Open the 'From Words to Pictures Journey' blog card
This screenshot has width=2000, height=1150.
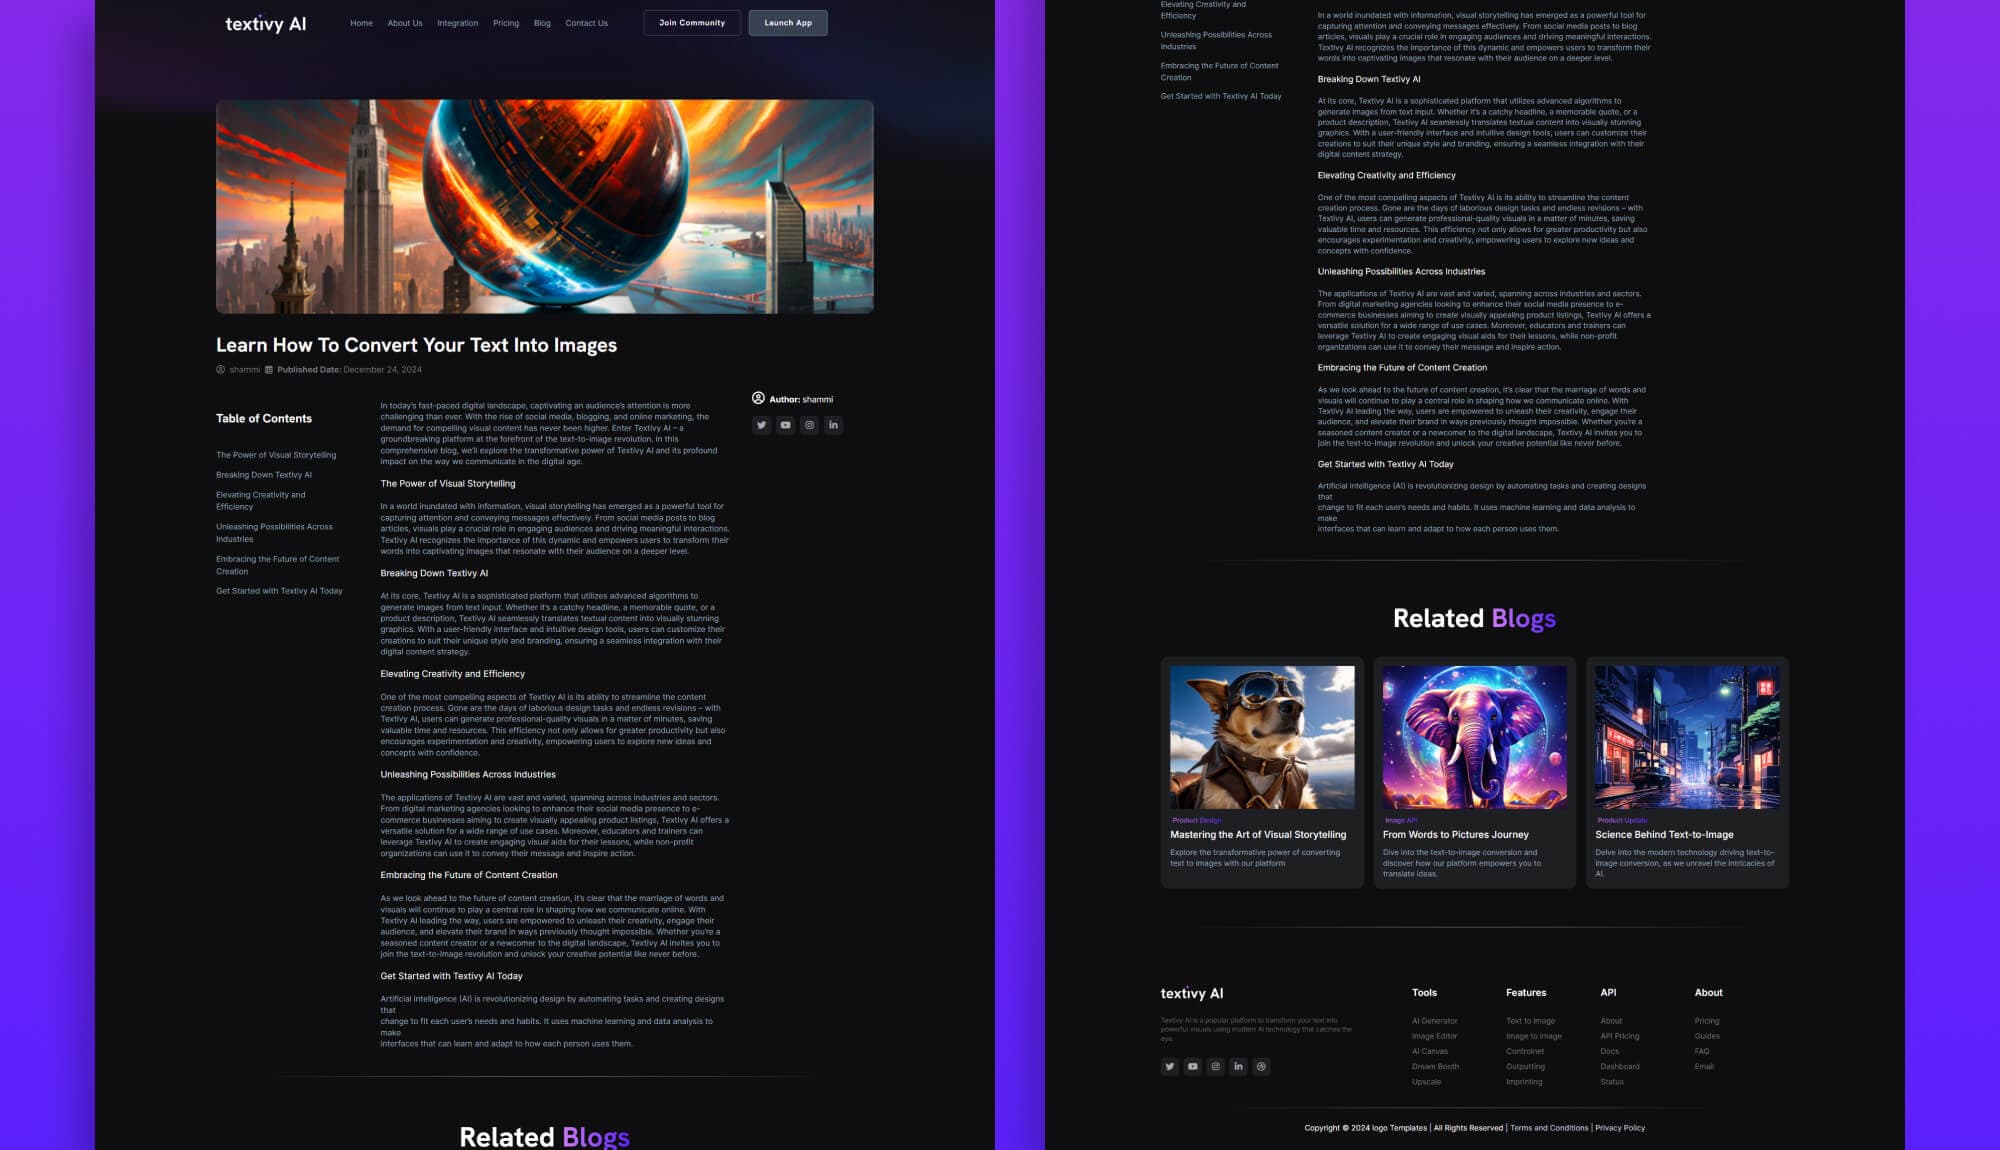tap(1456, 834)
